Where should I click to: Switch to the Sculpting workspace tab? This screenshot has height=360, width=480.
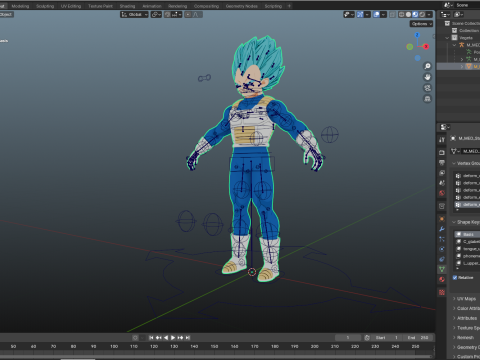tap(45, 6)
